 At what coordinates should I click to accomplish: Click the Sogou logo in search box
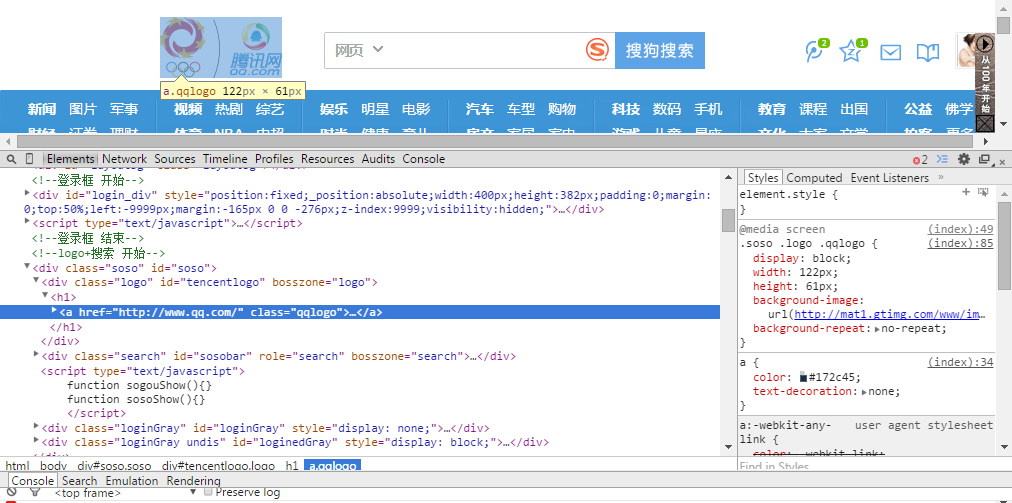coord(598,50)
